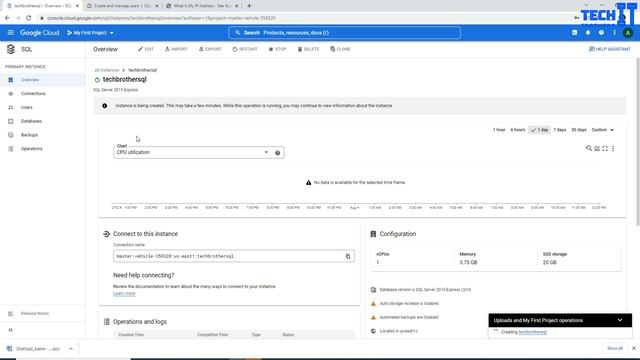Image resolution: width=640 pixels, height=360 pixels.
Task: Copy the connection name
Action: 348,256
